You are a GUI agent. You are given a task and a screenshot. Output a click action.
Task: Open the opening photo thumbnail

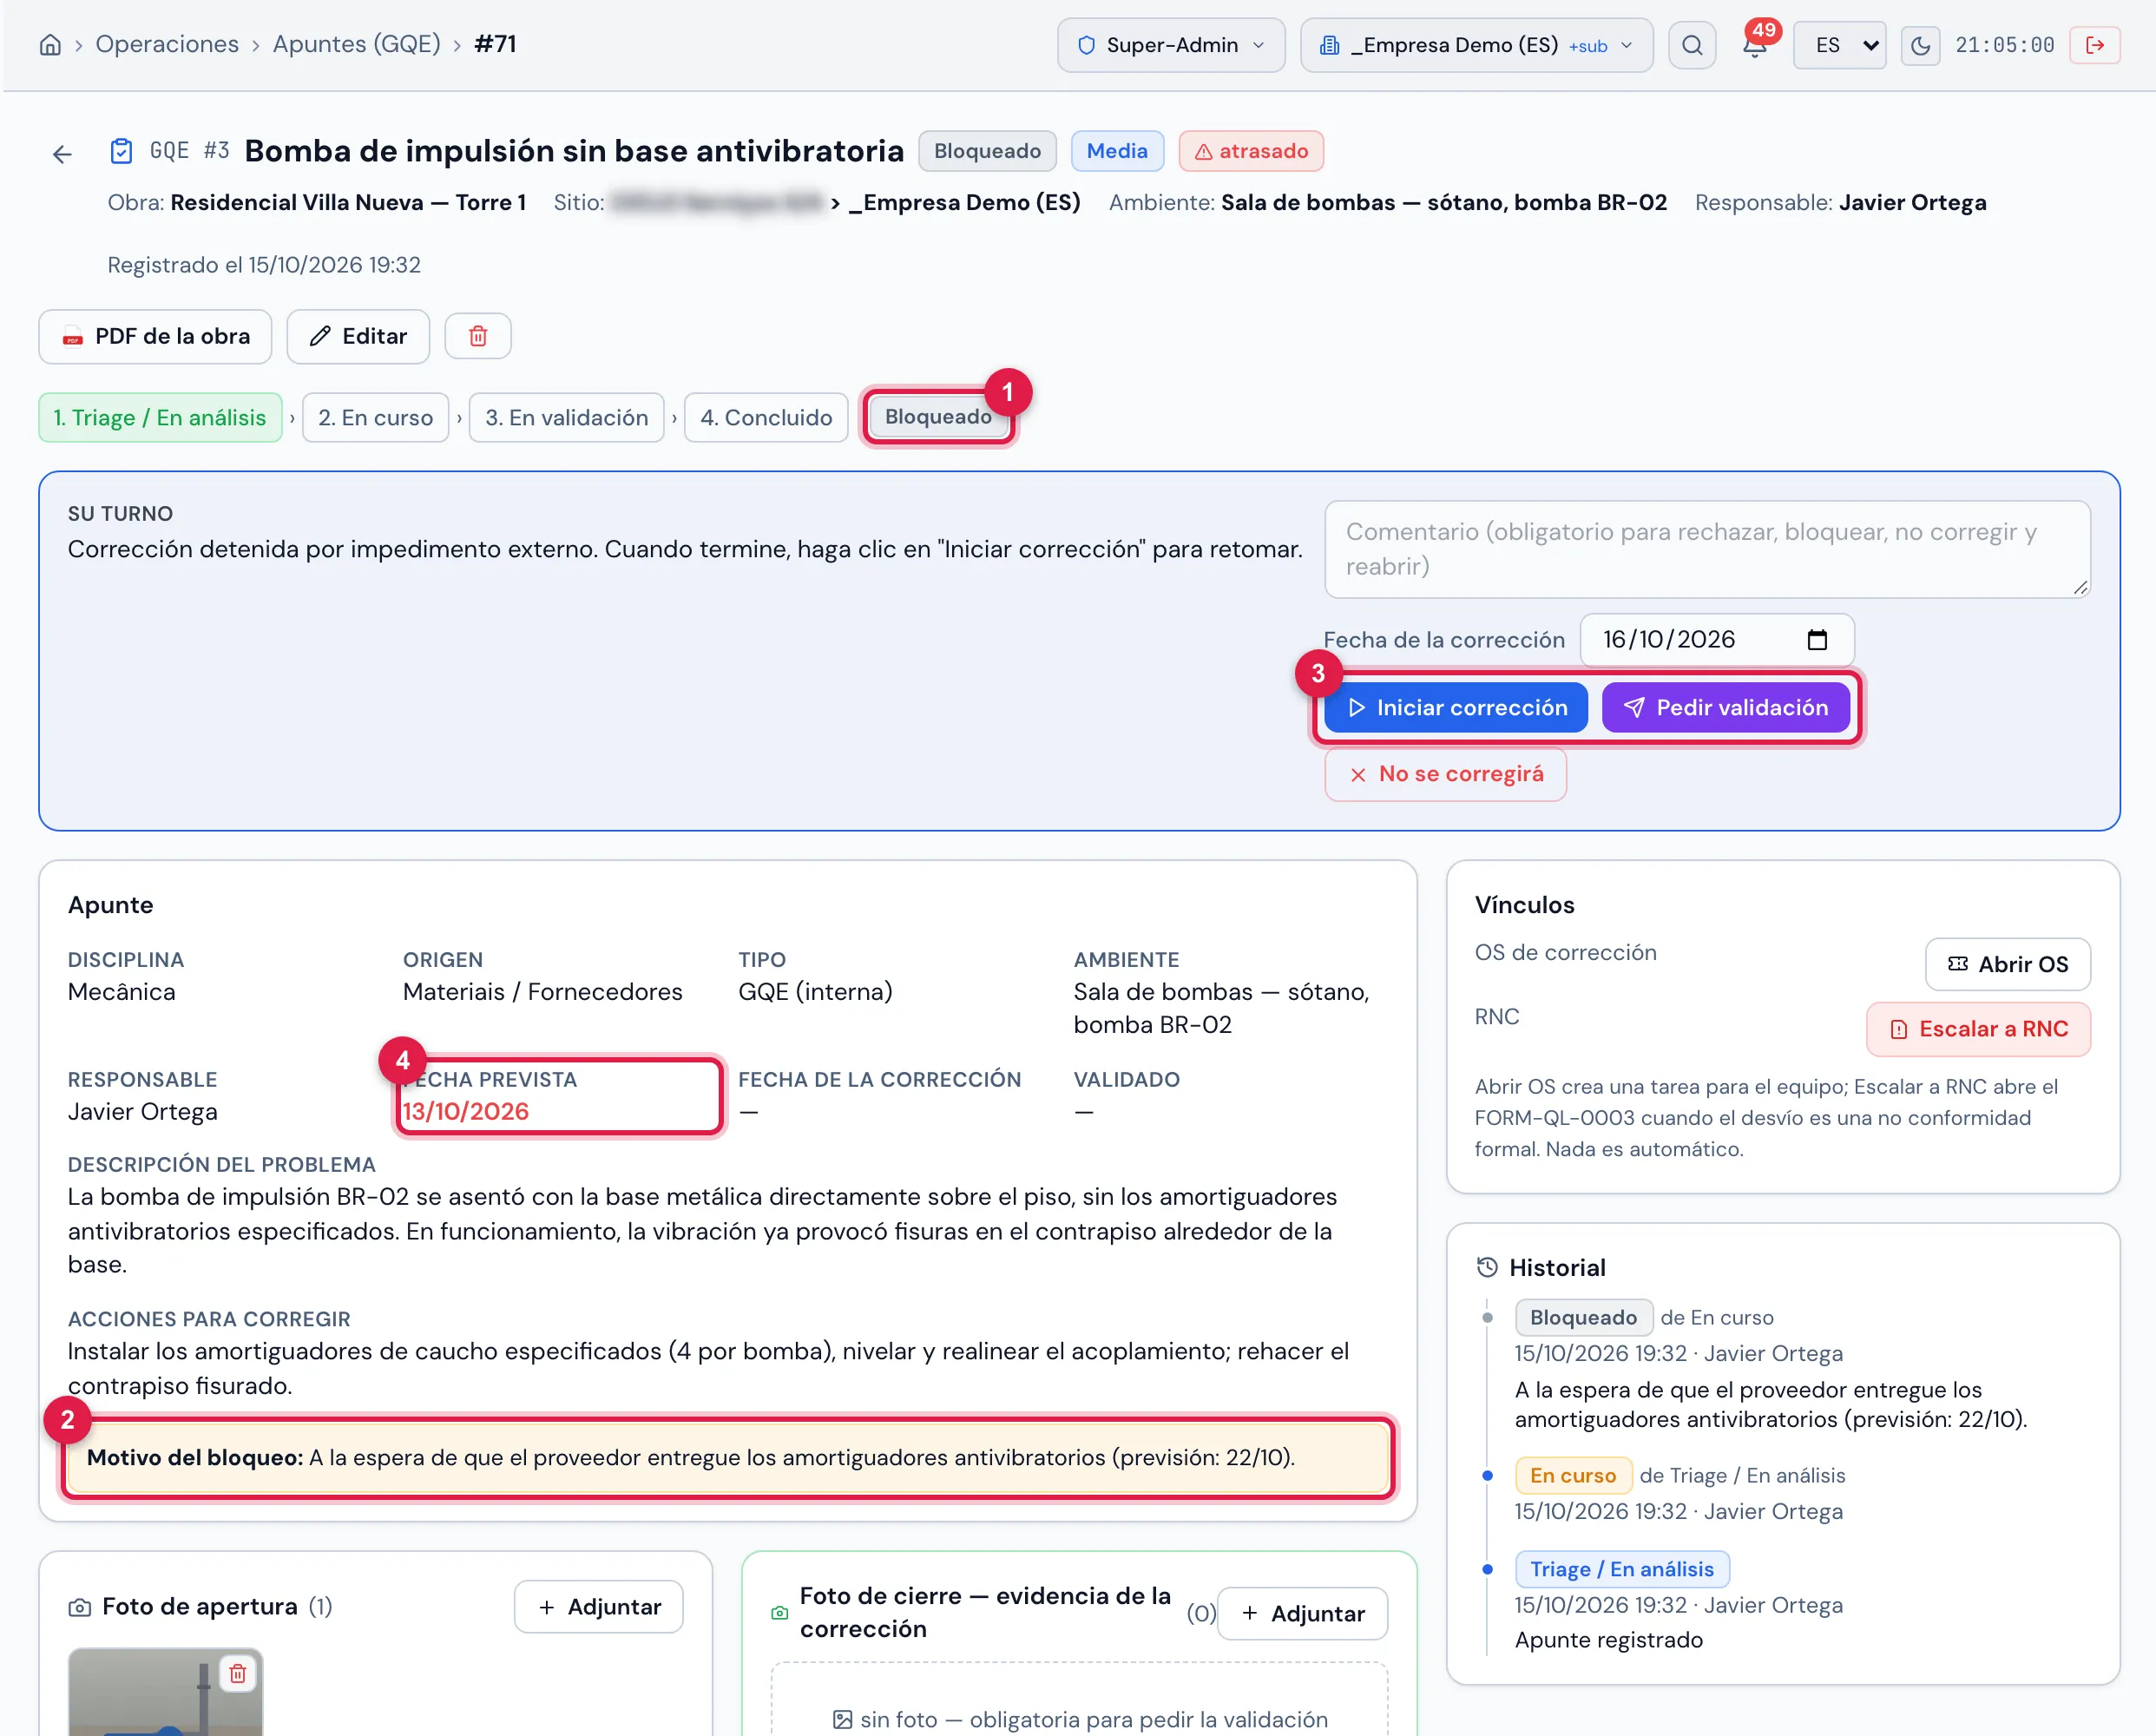(x=165, y=1692)
